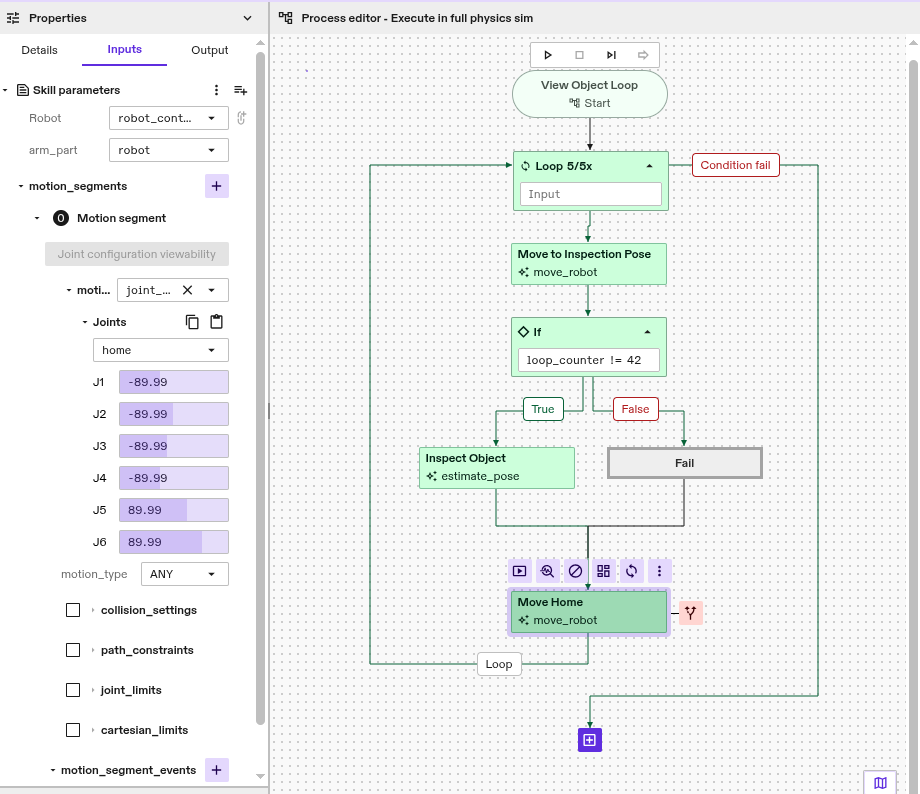Screen dimensions: 920x794
Task: Open the home joints preset dropdown
Action: tap(160, 350)
